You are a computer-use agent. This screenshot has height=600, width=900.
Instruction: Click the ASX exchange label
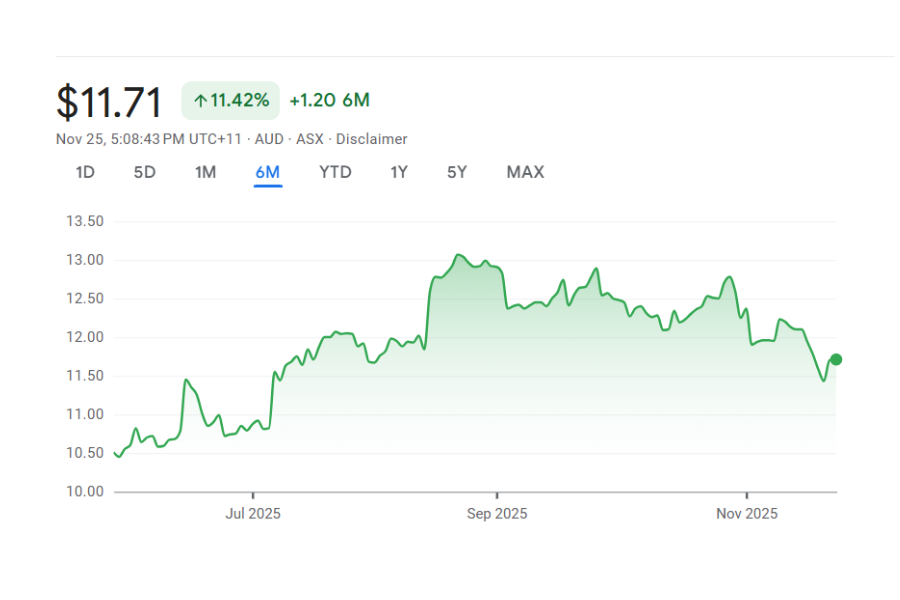(309, 139)
